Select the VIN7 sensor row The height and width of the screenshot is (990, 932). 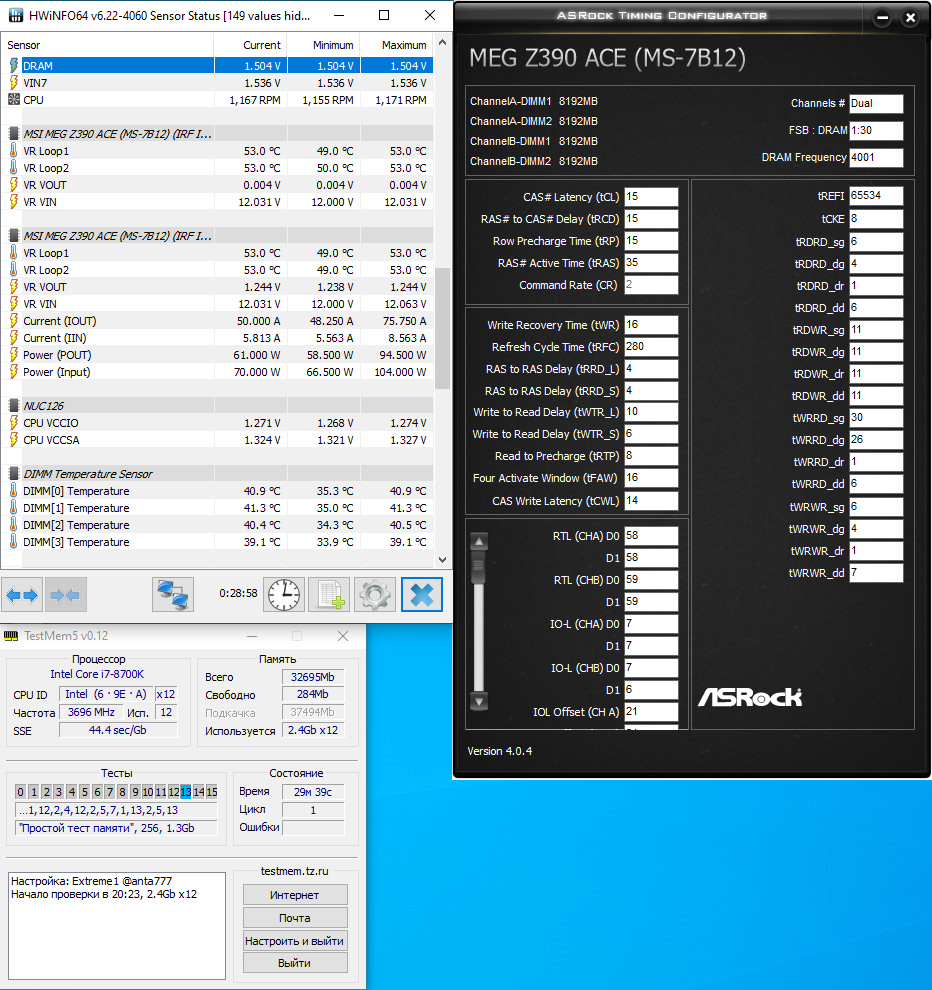217,83
